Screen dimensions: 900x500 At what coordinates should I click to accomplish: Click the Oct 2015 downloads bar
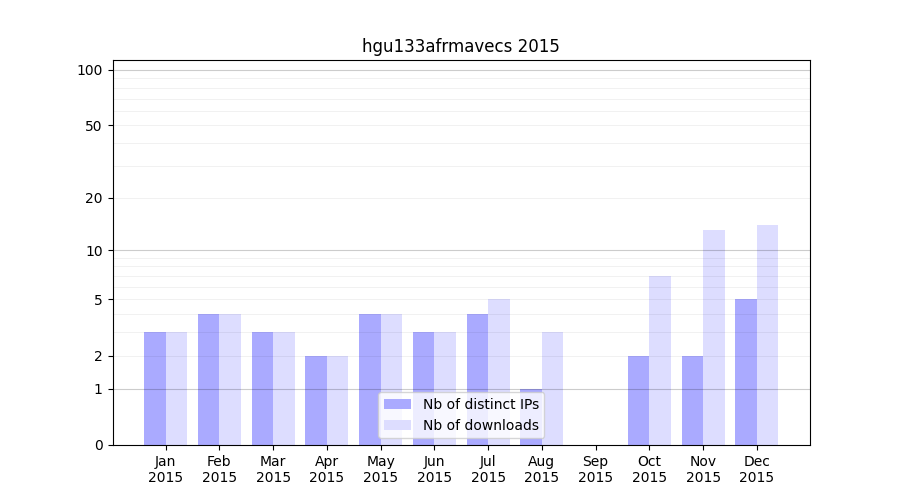click(x=660, y=360)
